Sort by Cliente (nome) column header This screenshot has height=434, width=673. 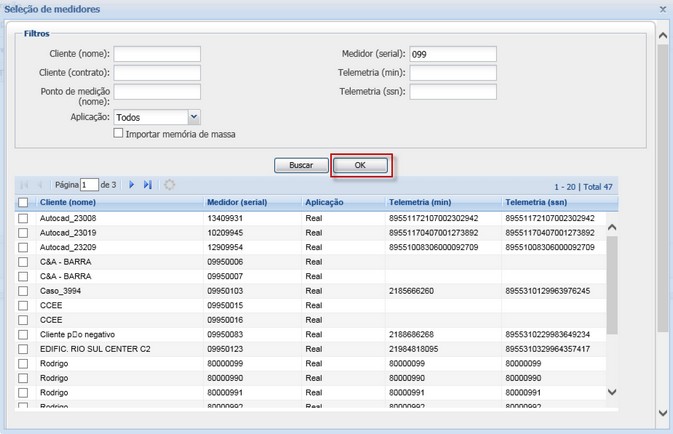coord(68,202)
